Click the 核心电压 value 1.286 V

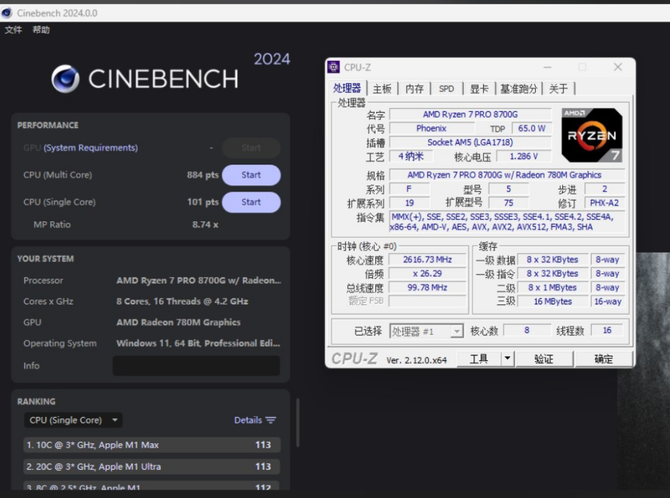click(x=523, y=156)
